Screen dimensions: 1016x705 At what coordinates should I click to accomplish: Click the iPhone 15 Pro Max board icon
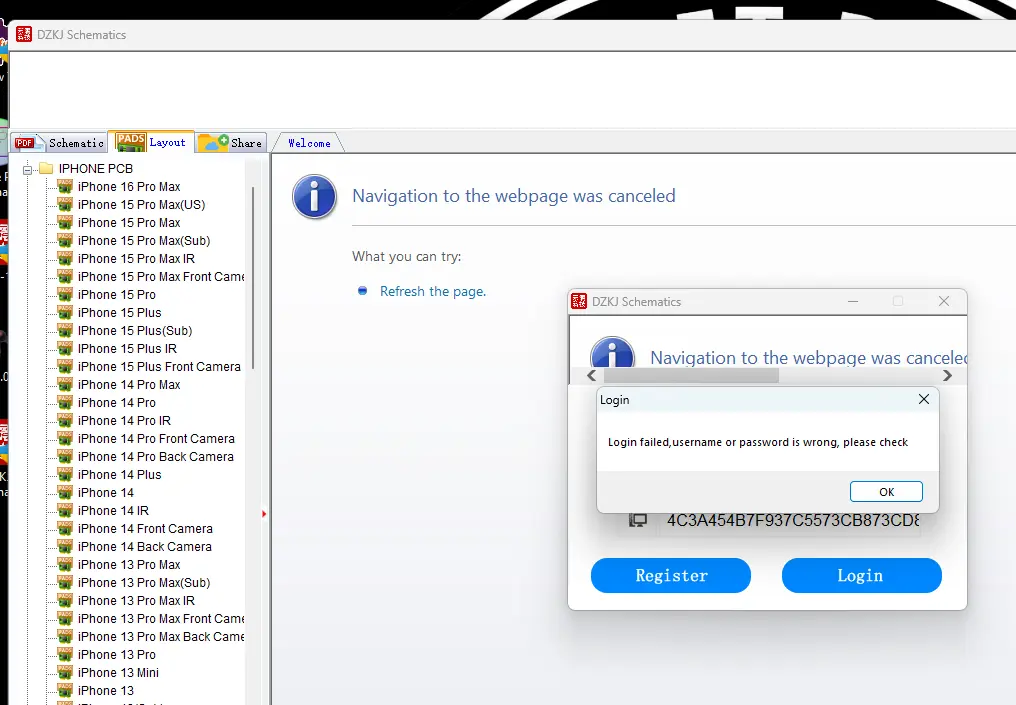[65, 223]
